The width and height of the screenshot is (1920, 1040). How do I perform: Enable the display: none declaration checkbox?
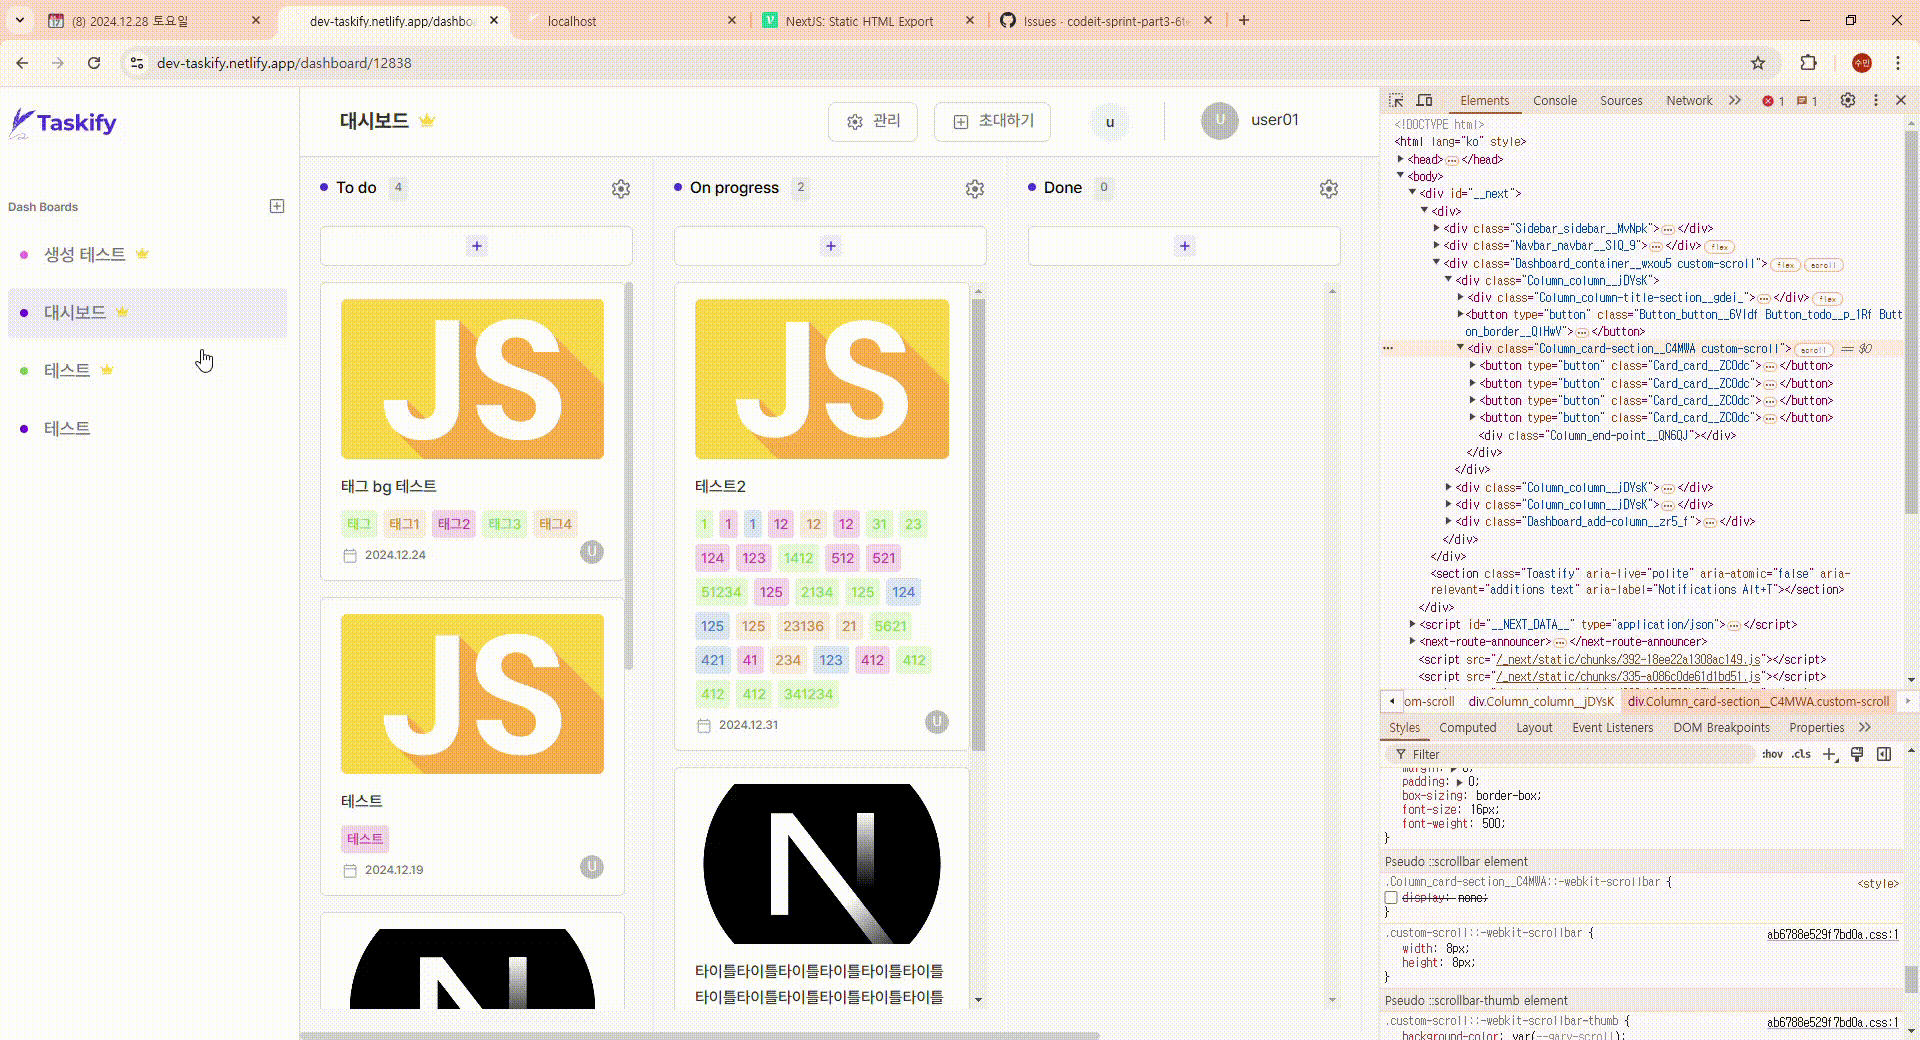click(1391, 897)
